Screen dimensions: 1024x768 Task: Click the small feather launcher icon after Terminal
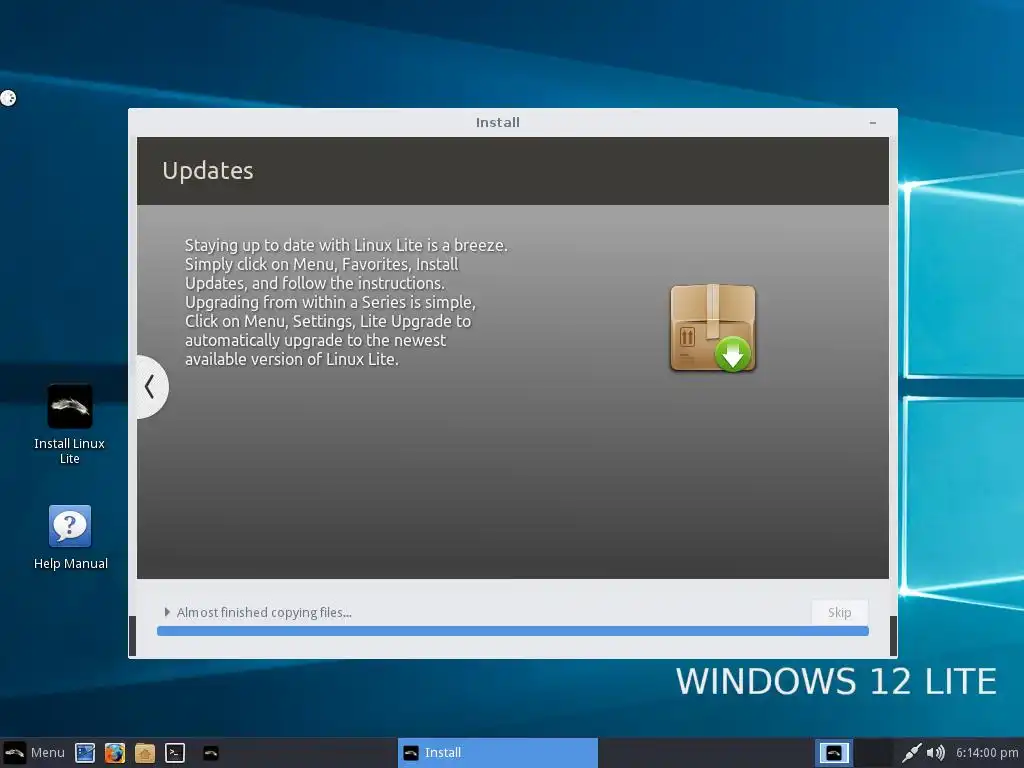click(211, 753)
